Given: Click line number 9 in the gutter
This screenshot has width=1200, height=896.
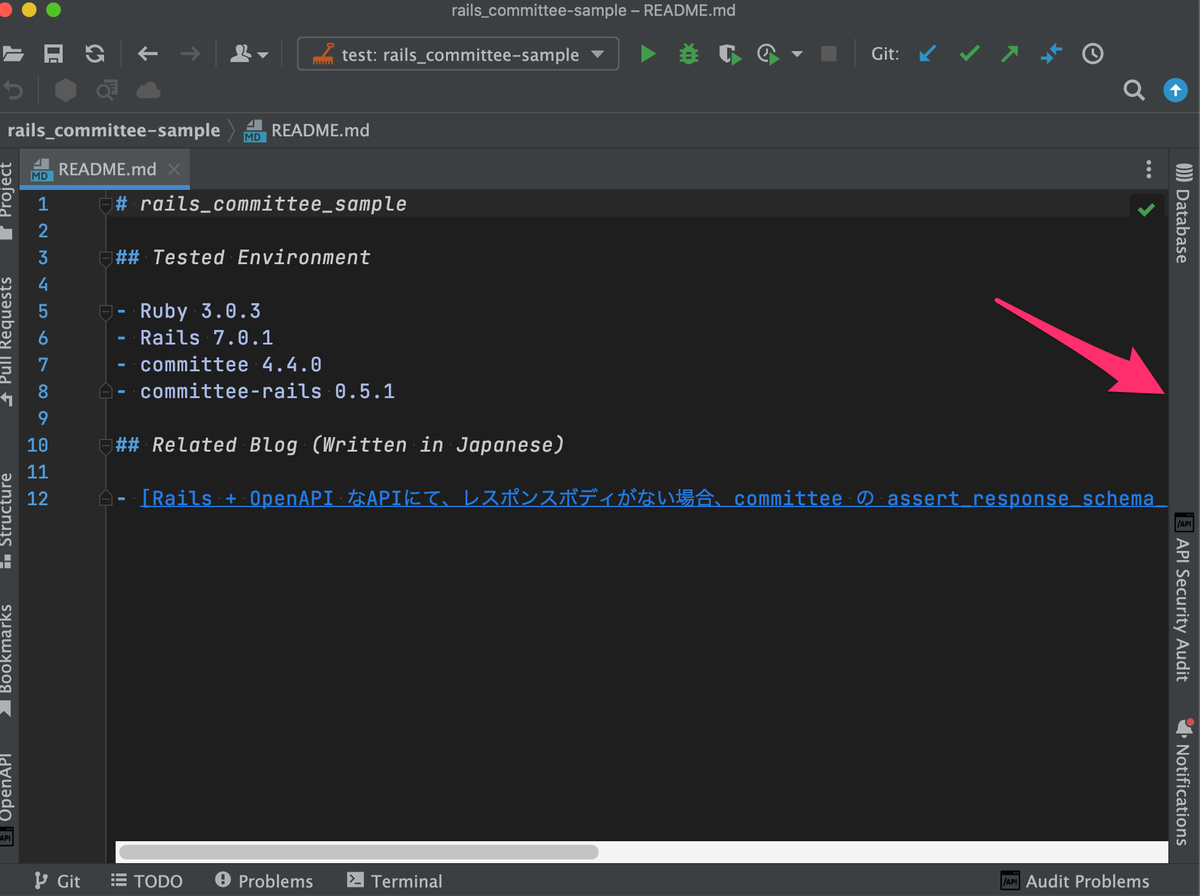Looking at the screenshot, I should [x=42, y=418].
